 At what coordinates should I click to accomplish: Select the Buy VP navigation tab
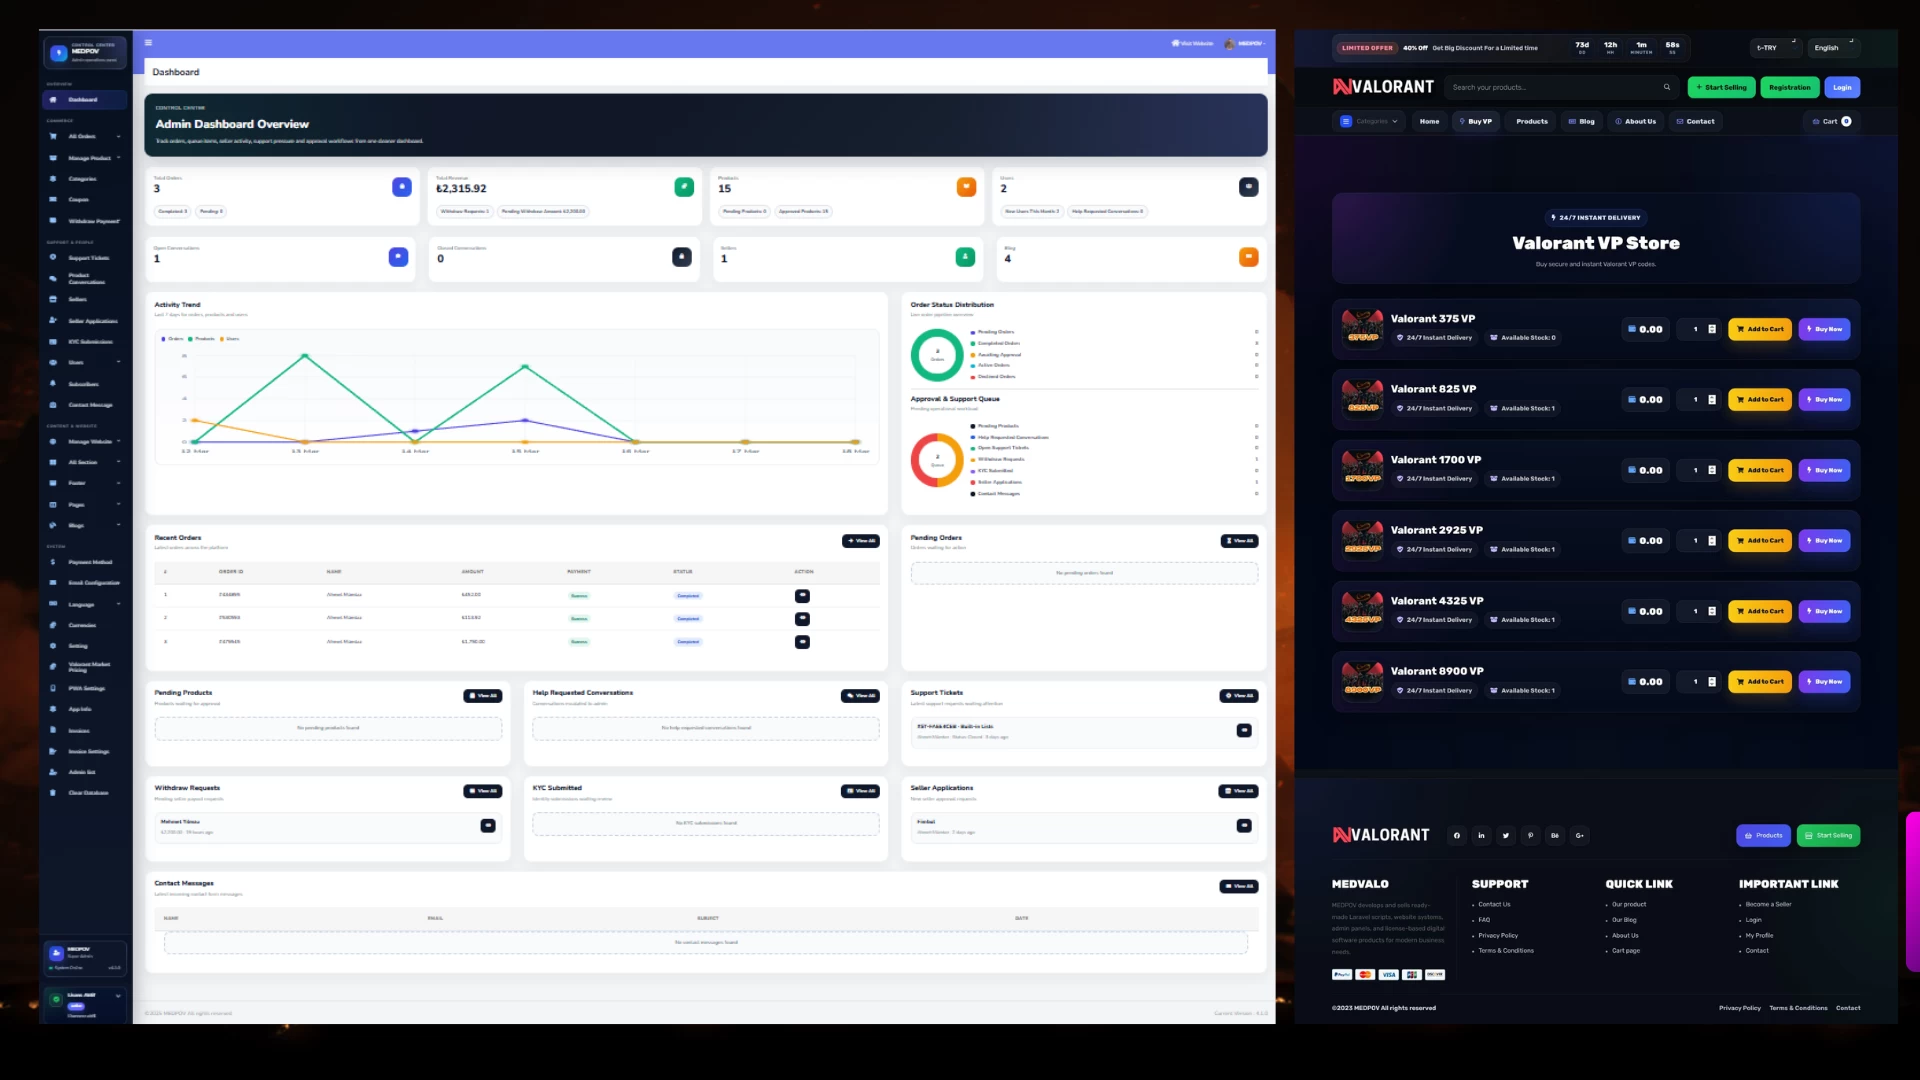(x=1476, y=121)
